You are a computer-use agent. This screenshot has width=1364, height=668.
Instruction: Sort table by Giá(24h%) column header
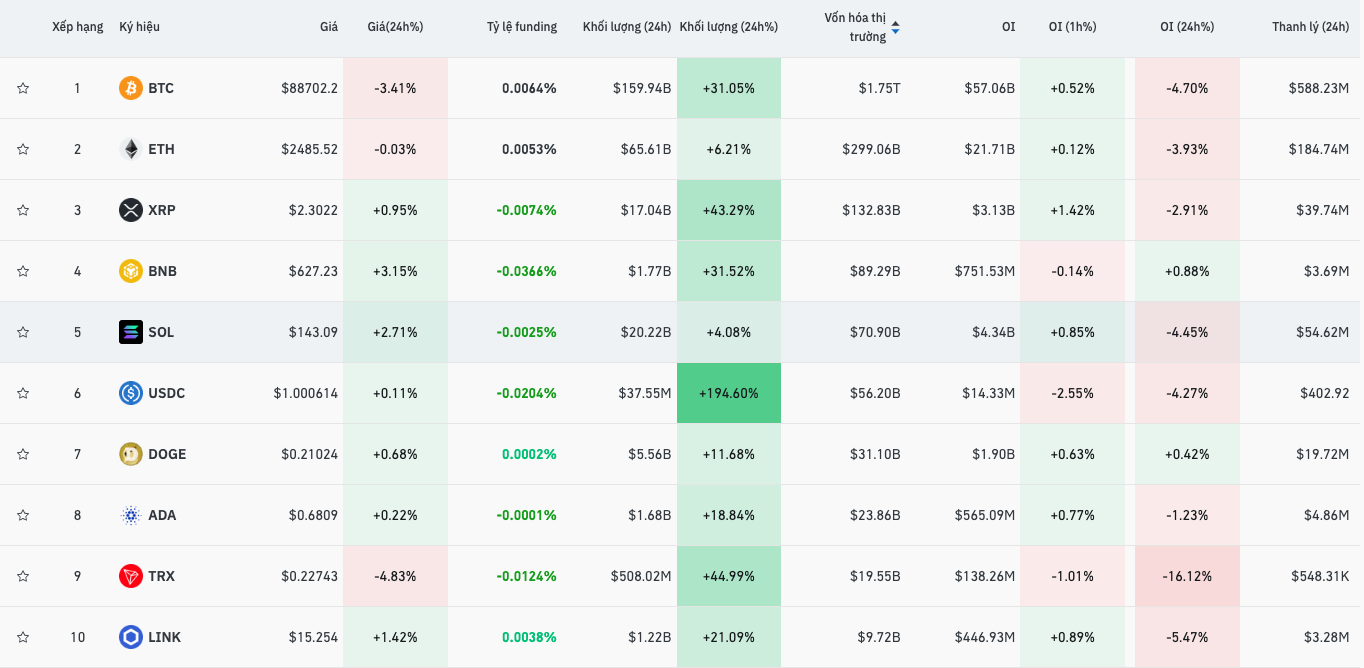(x=395, y=27)
